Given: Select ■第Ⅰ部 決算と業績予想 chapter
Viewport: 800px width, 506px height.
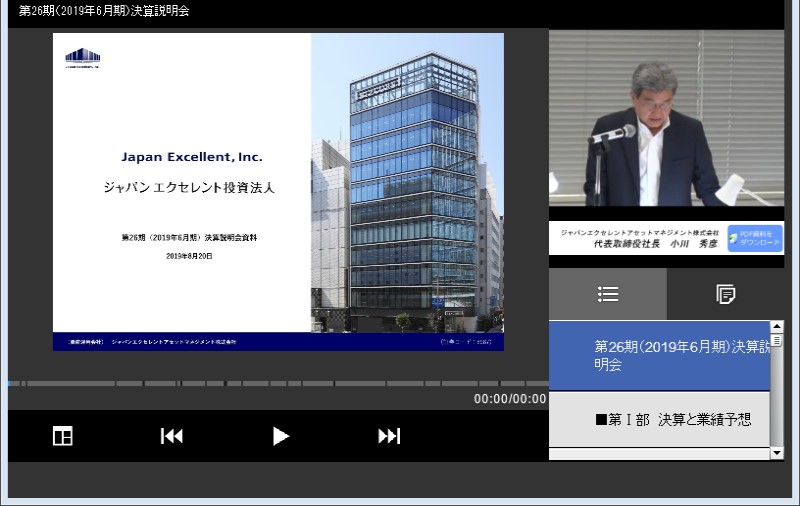Looking at the screenshot, I should (x=659, y=419).
